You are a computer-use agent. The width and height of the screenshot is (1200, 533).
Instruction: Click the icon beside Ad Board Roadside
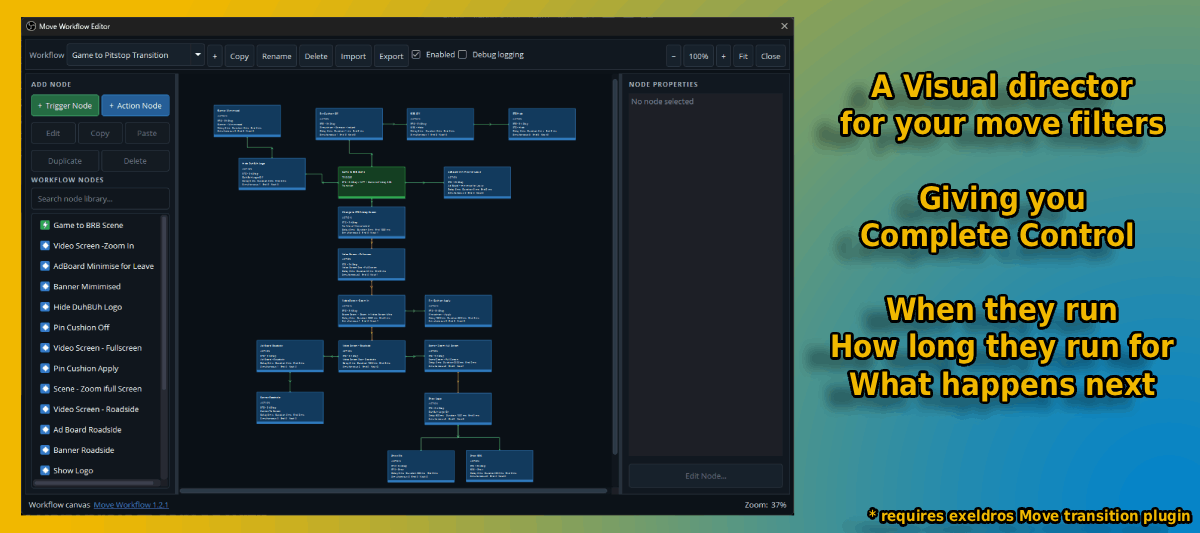(45, 429)
